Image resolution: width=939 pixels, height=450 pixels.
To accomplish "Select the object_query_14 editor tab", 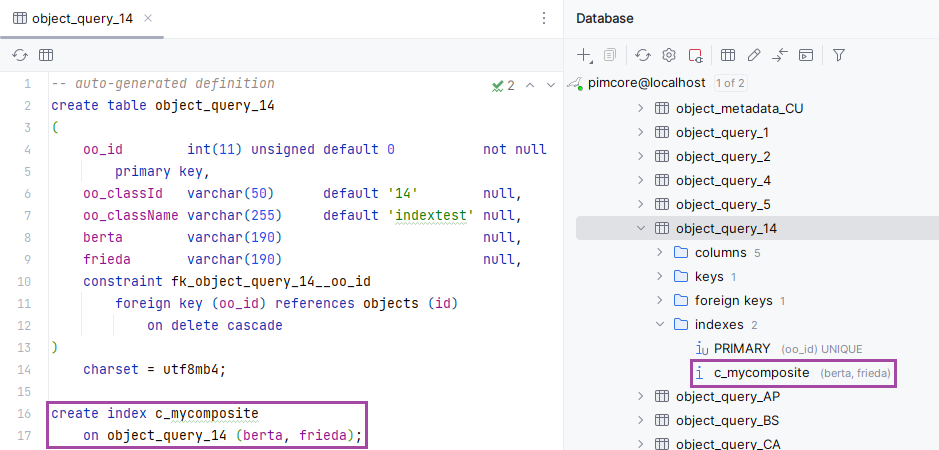I will pyautogui.click(x=82, y=19).
